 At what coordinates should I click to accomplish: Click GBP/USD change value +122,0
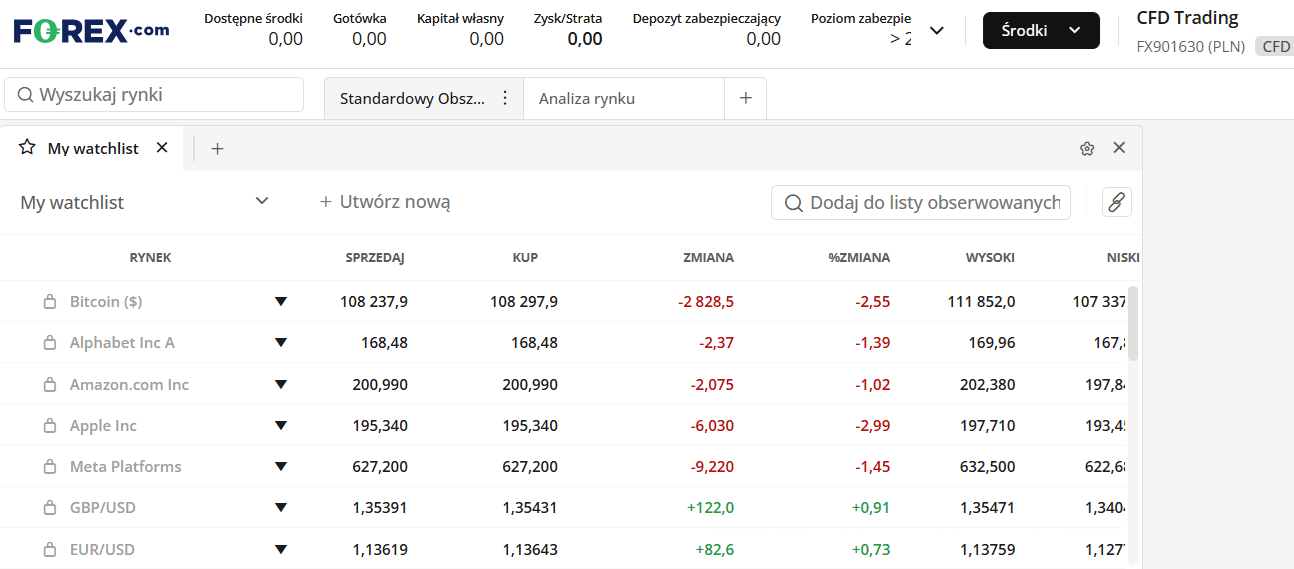(710, 507)
